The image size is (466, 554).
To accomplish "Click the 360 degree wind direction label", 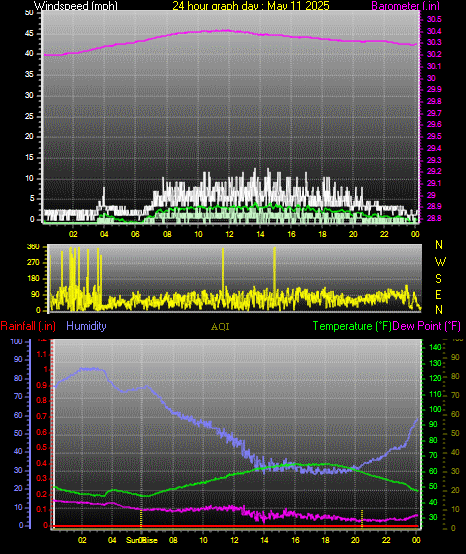I will [x=33, y=247].
